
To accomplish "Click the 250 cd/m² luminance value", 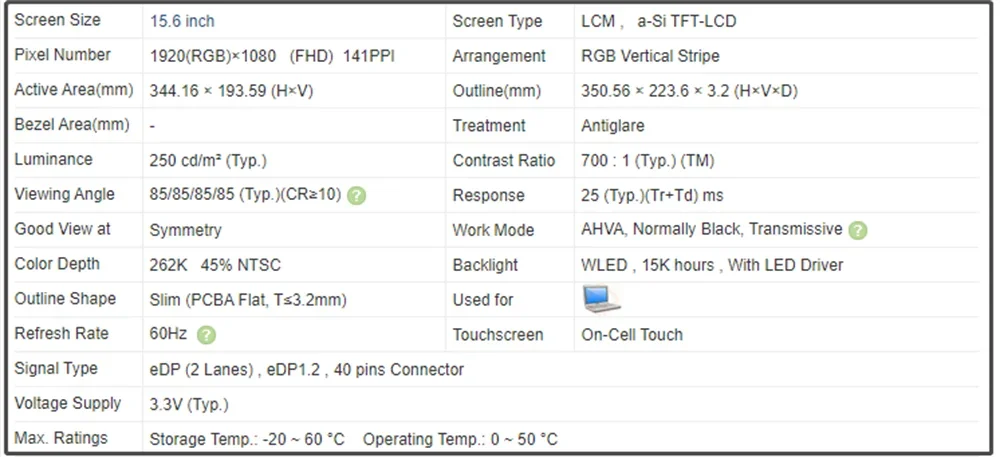I will (x=208, y=160).
